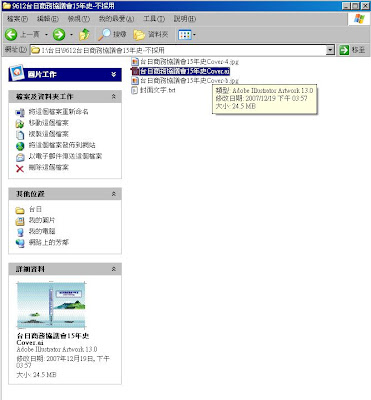
Task: Click the Windows flag logo
Action: pyautogui.click(x=359, y=19)
